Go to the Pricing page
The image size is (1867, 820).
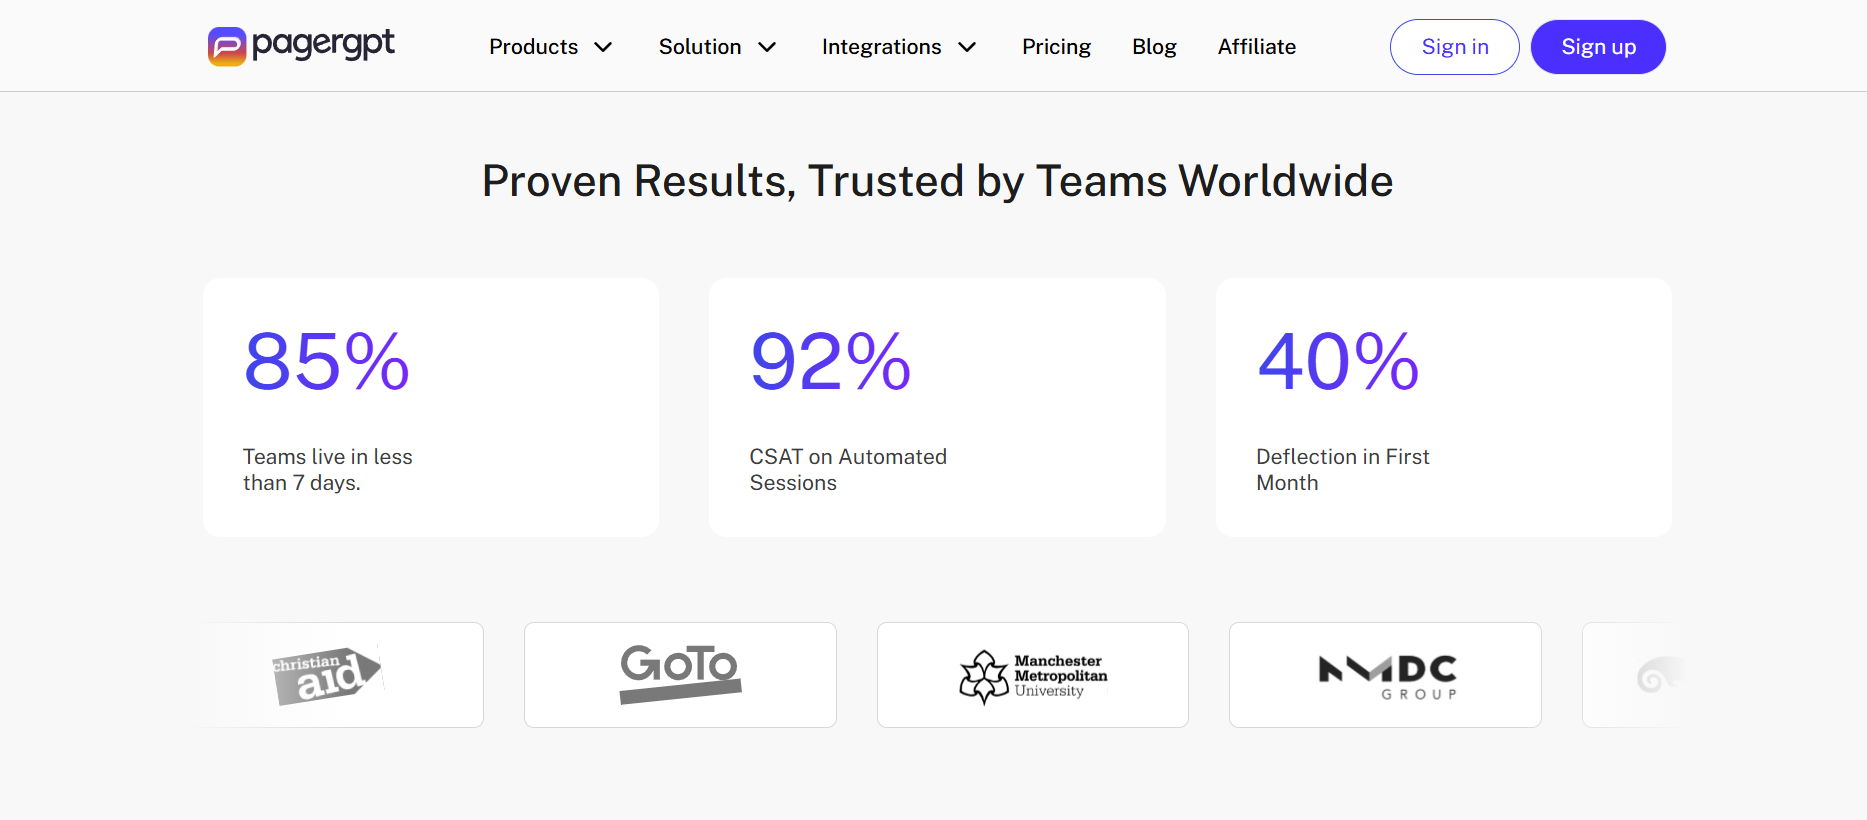(x=1056, y=47)
